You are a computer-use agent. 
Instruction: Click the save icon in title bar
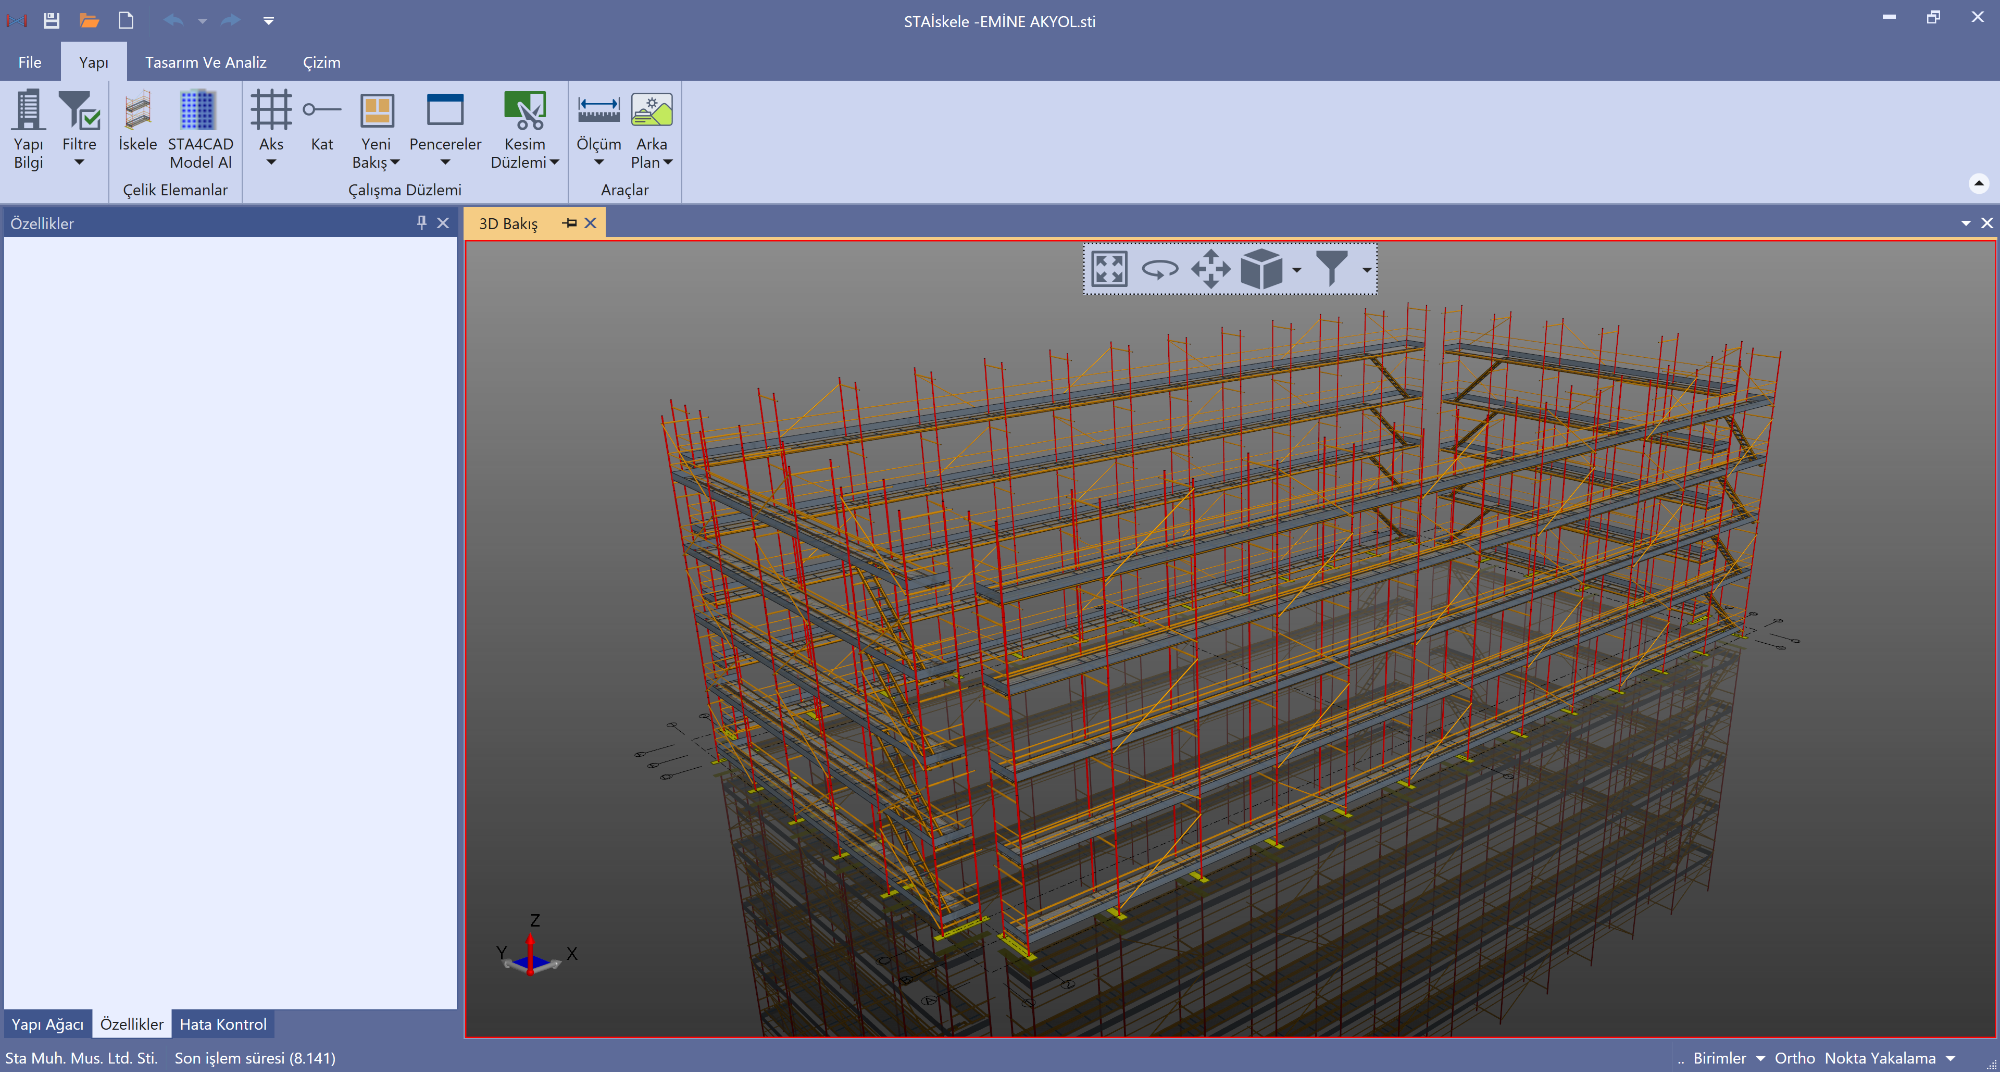pos(51,20)
